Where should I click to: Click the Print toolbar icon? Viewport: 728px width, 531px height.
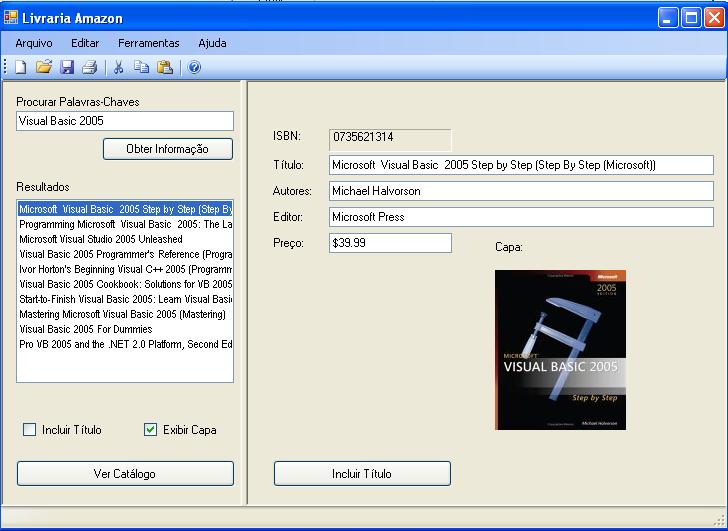pyautogui.click(x=90, y=68)
